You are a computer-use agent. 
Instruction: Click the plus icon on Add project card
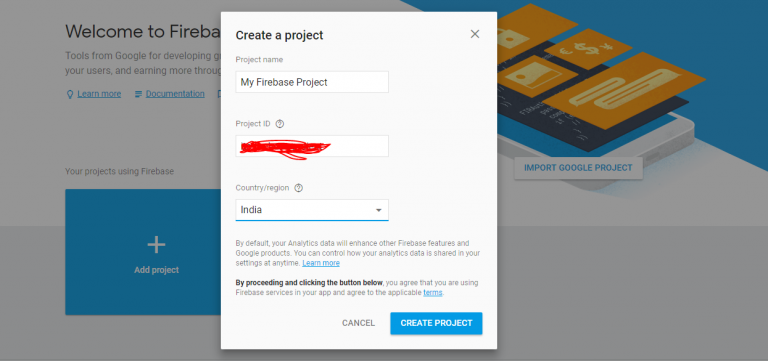[x=156, y=244]
